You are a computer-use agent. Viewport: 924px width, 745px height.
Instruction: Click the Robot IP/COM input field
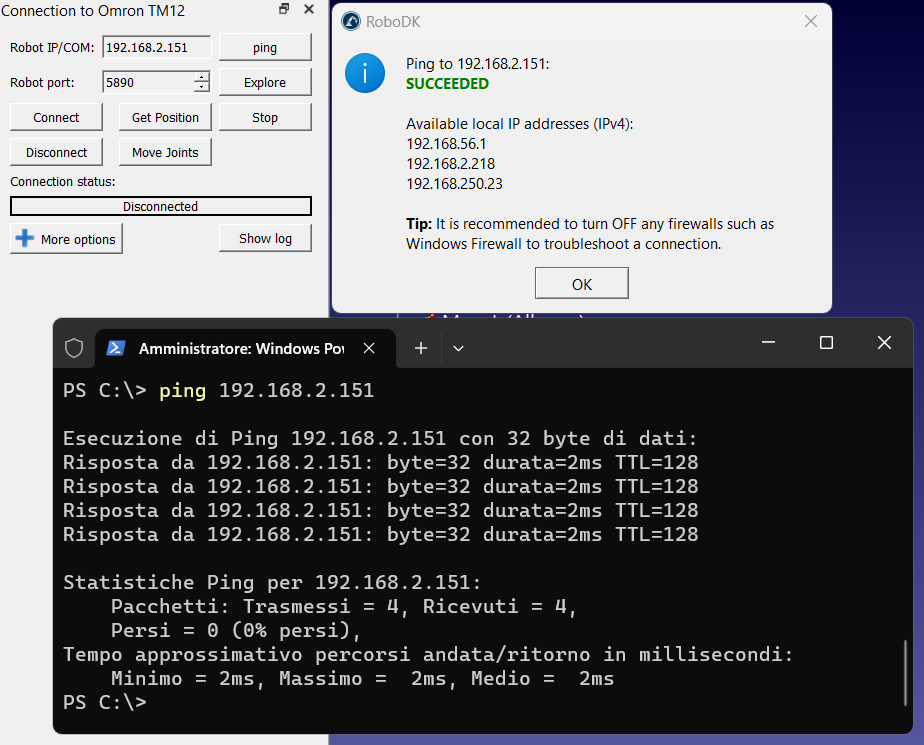(158, 47)
